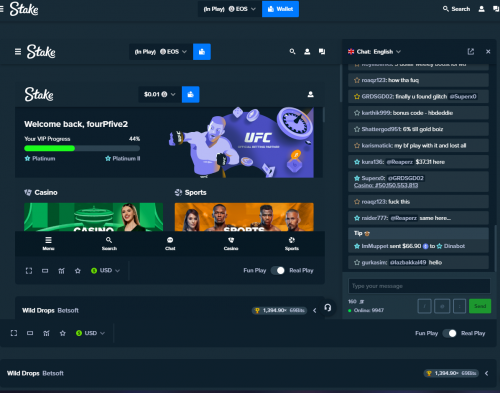Click the @Superx0 mention in GRDSGD02's message
Viewport: 500px width, 393px height.
tap(463, 96)
